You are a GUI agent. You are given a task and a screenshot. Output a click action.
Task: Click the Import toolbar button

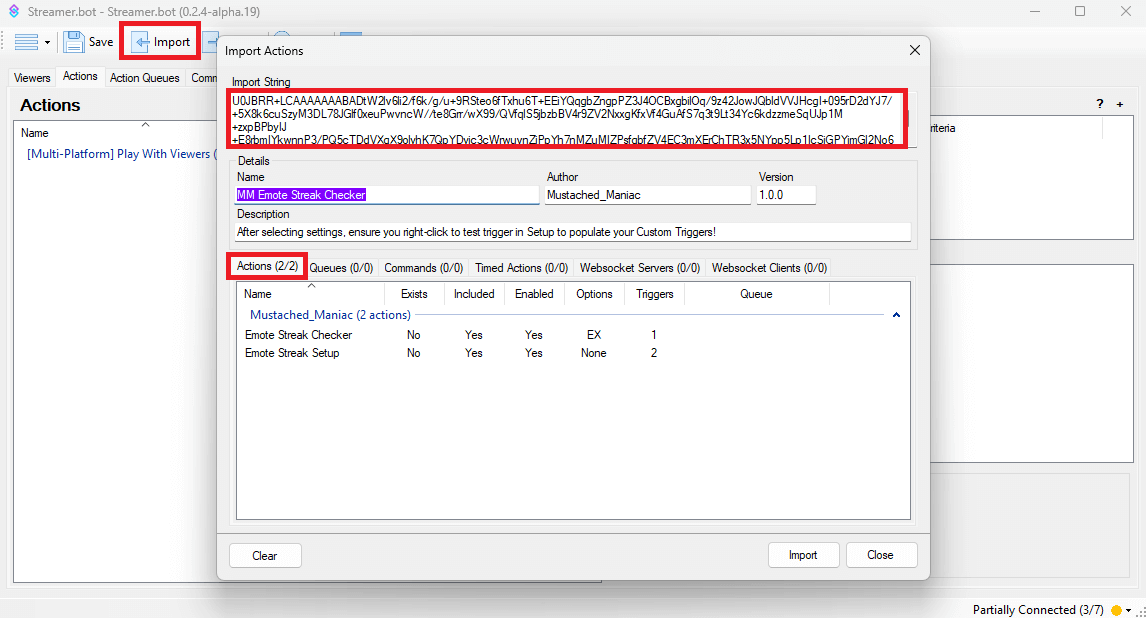pyautogui.click(x=162, y=42)
